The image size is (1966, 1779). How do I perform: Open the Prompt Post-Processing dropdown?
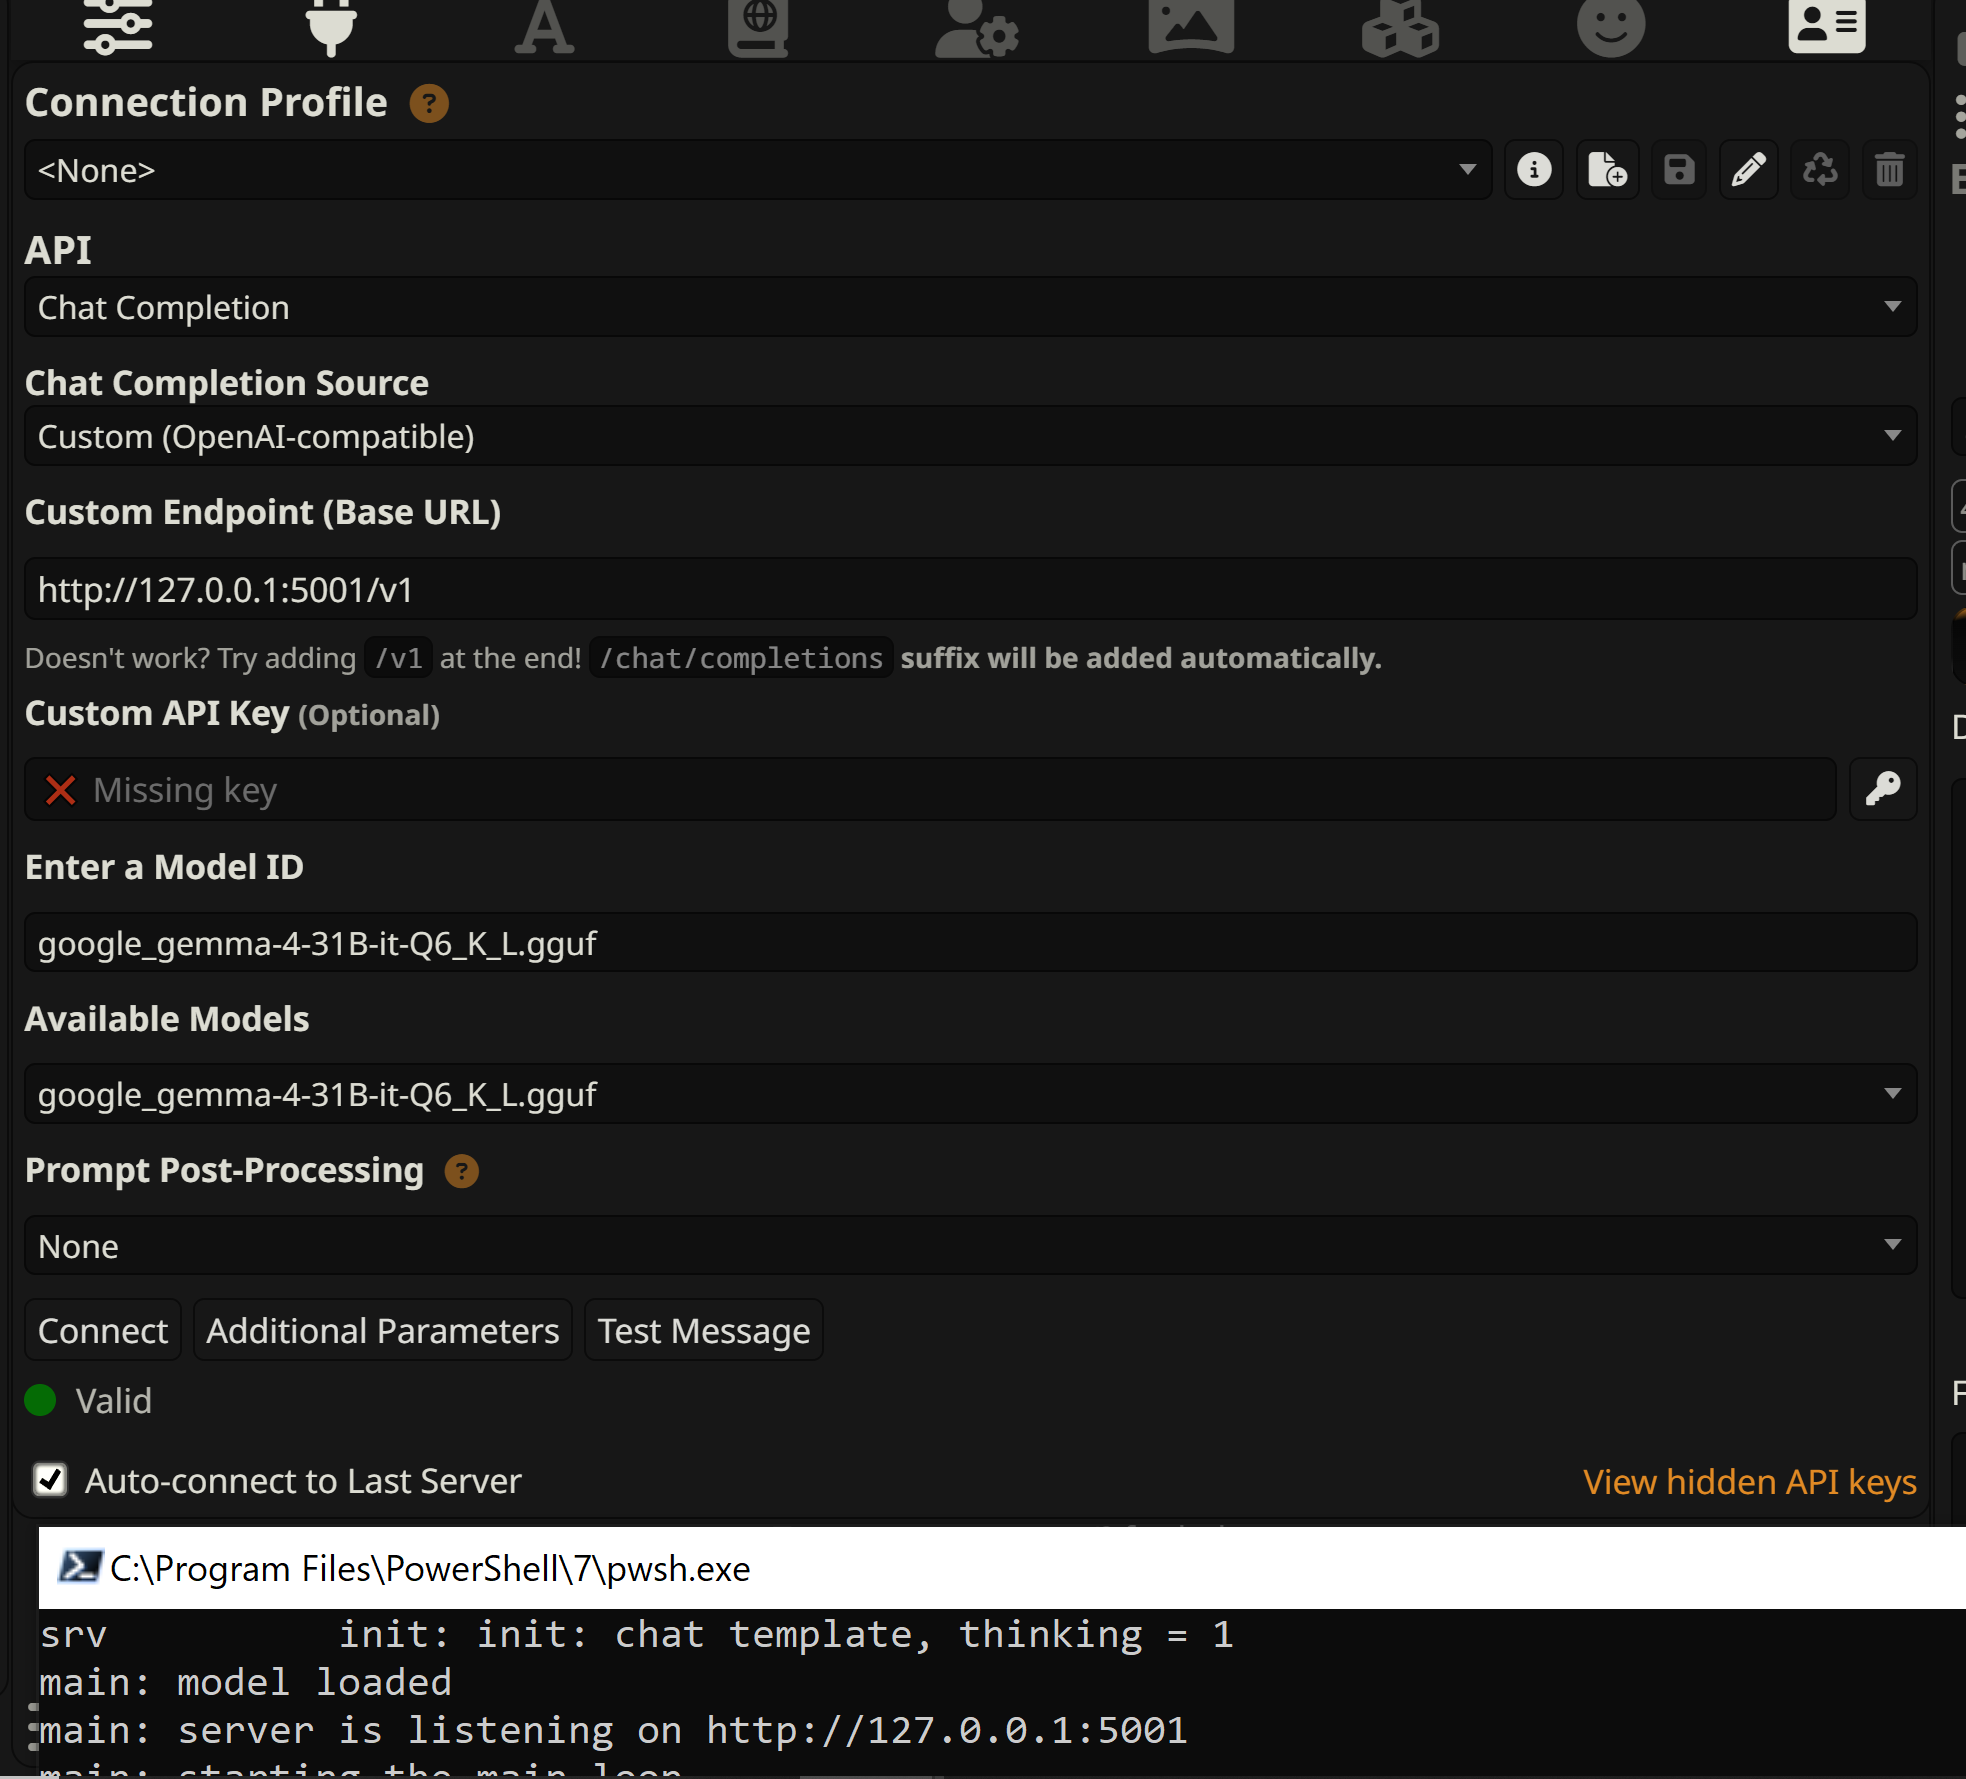pyautogui.click(x=969, y=1246)
